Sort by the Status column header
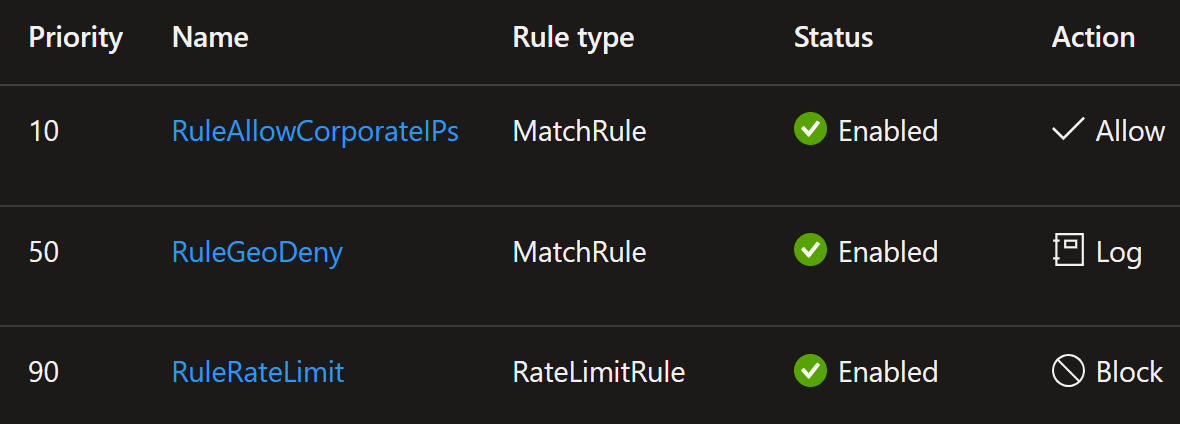 click(833, 37)
